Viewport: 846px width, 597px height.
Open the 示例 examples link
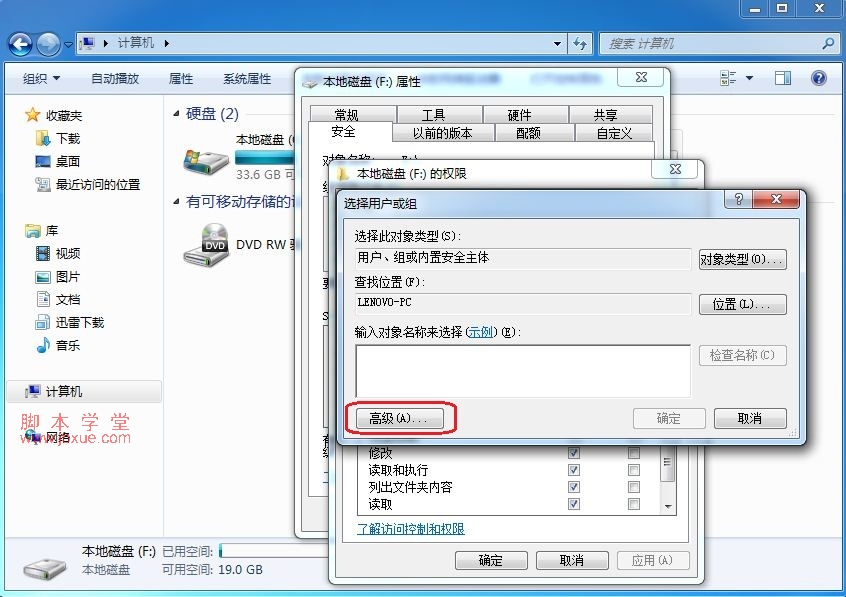click(x=481, y=332)
